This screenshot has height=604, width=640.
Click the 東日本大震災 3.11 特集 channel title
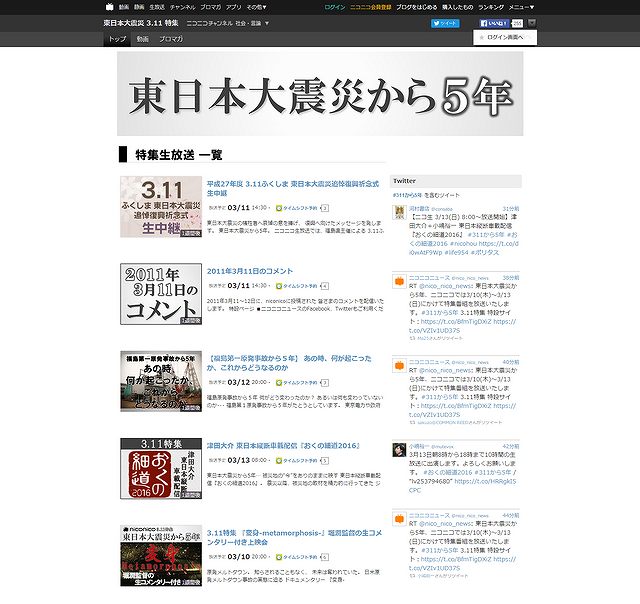(141, 23)
